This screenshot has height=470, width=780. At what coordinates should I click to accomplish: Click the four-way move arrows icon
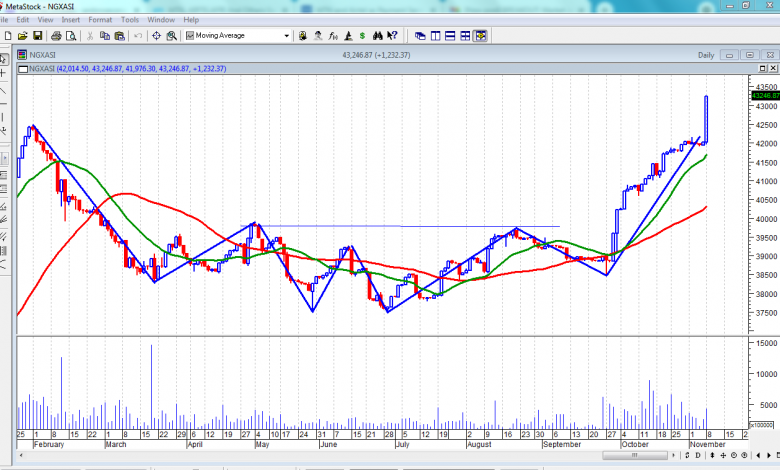coord(723,455)
